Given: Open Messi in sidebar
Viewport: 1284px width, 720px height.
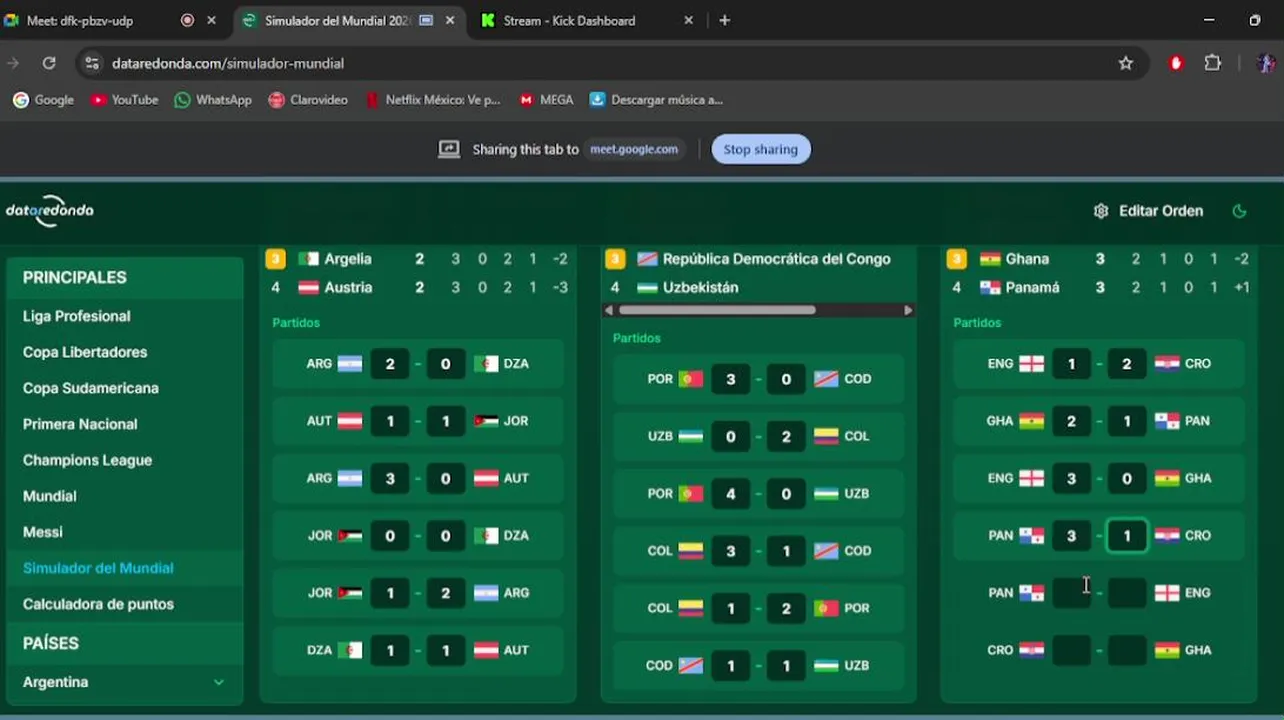Looking at the screenshot, I should pyautogui.click(x=43, y=532).
